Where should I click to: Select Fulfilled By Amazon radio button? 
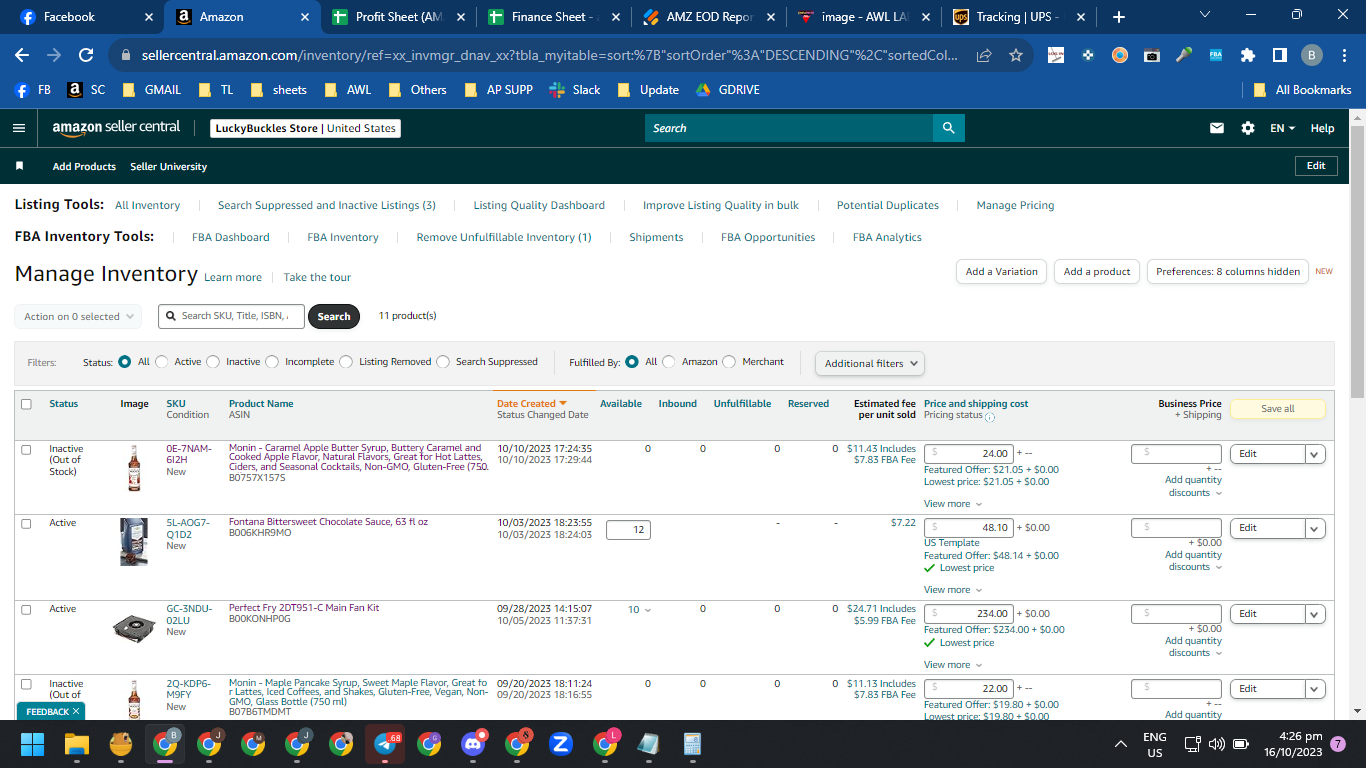point(669,362)
